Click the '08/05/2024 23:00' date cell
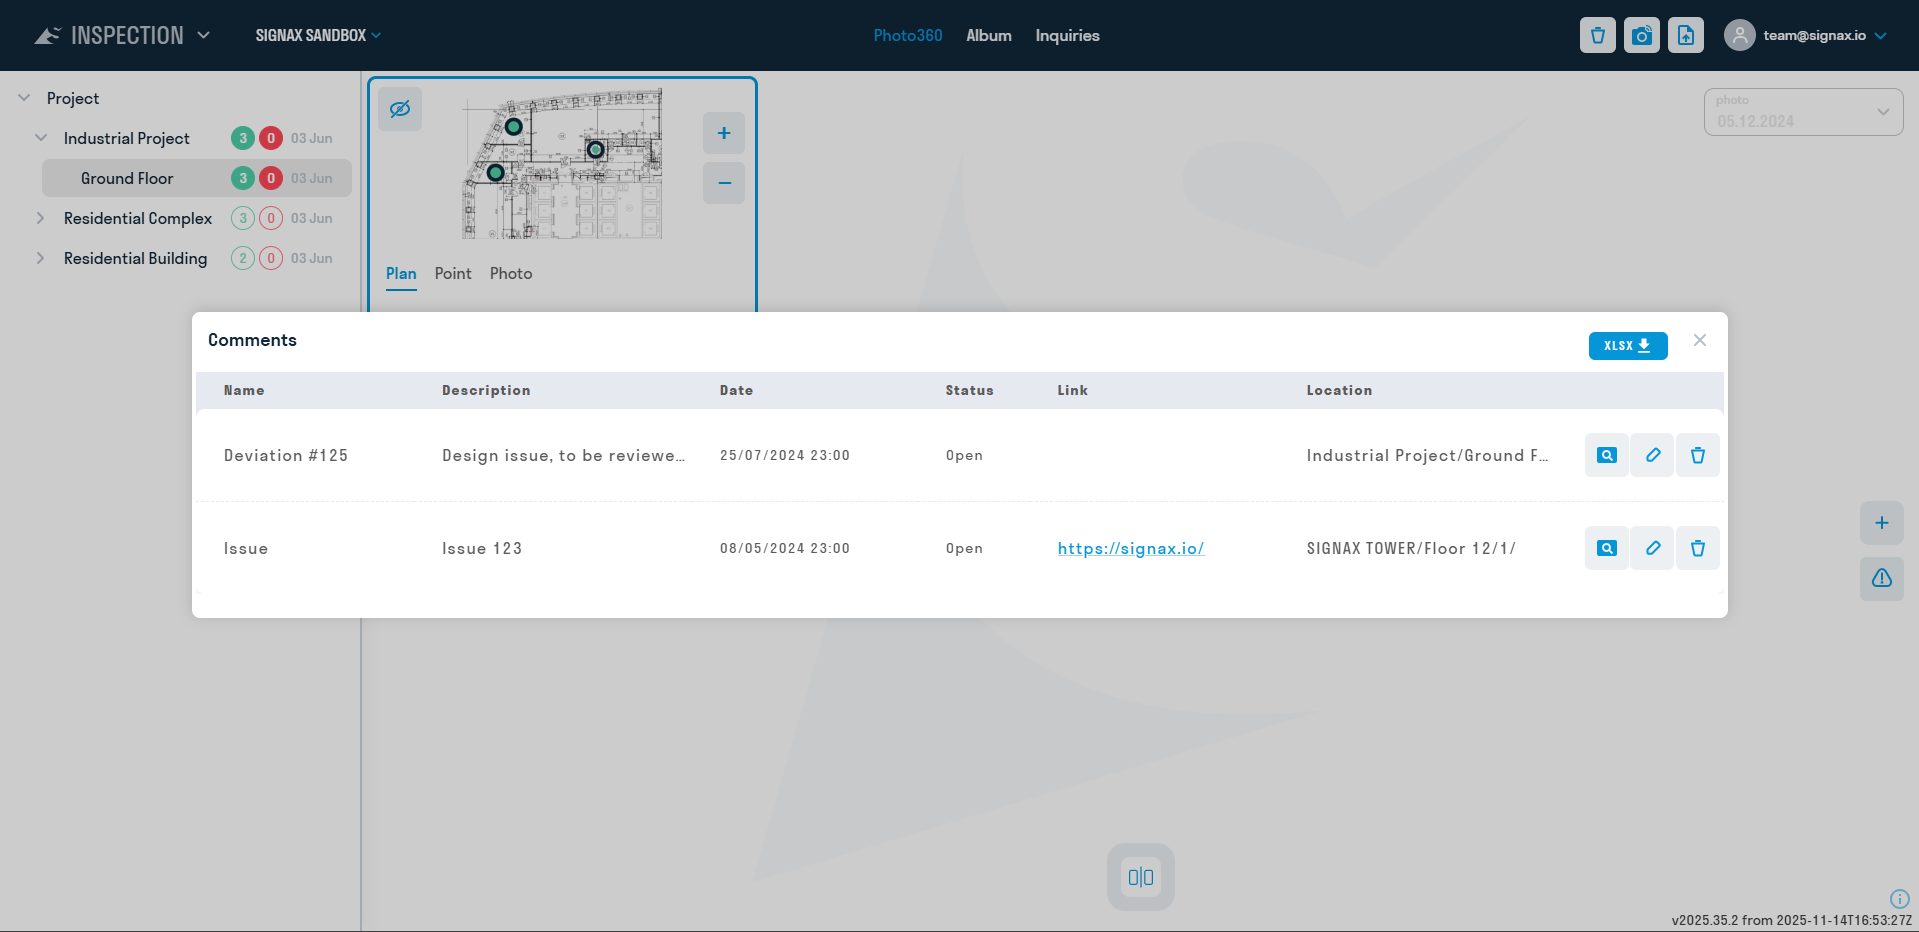This screenshot has height=932, width=1919. [x=785, y=548]
